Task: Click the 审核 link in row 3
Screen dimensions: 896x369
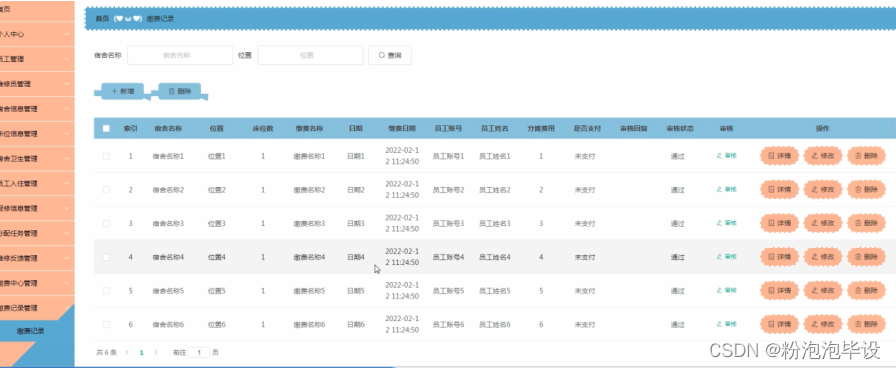Action: (726, 223)
